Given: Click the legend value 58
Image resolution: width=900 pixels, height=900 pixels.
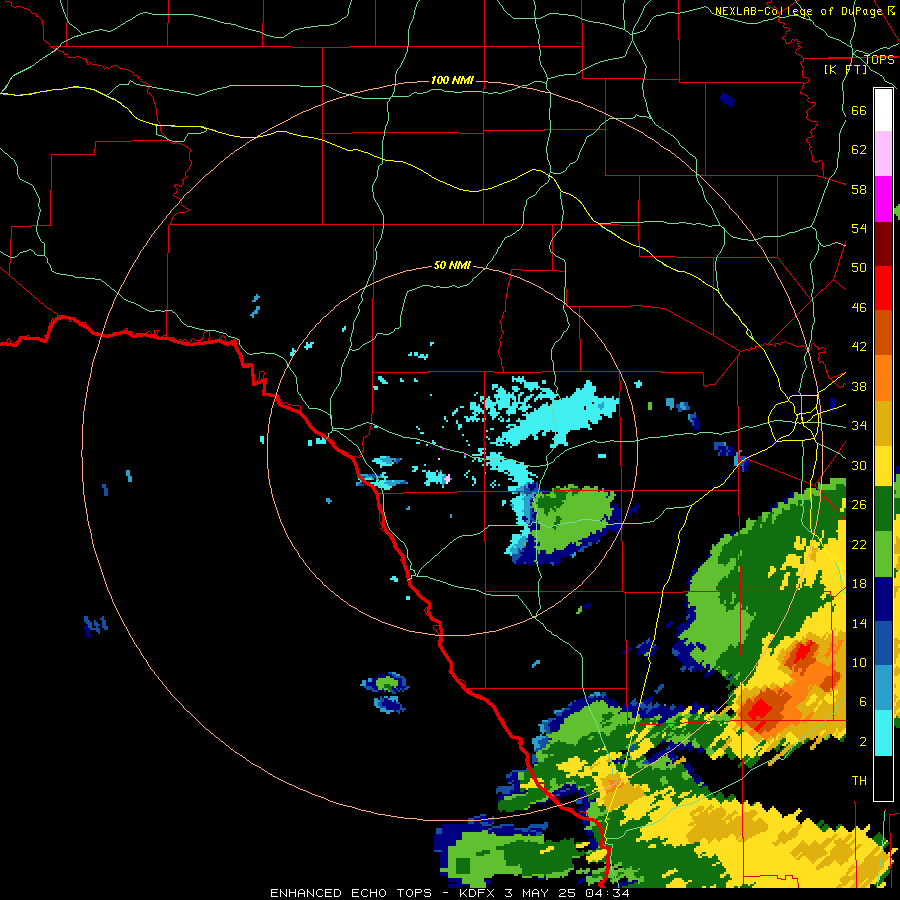Looking at the screenshot, I should click(x=859, y=189).
